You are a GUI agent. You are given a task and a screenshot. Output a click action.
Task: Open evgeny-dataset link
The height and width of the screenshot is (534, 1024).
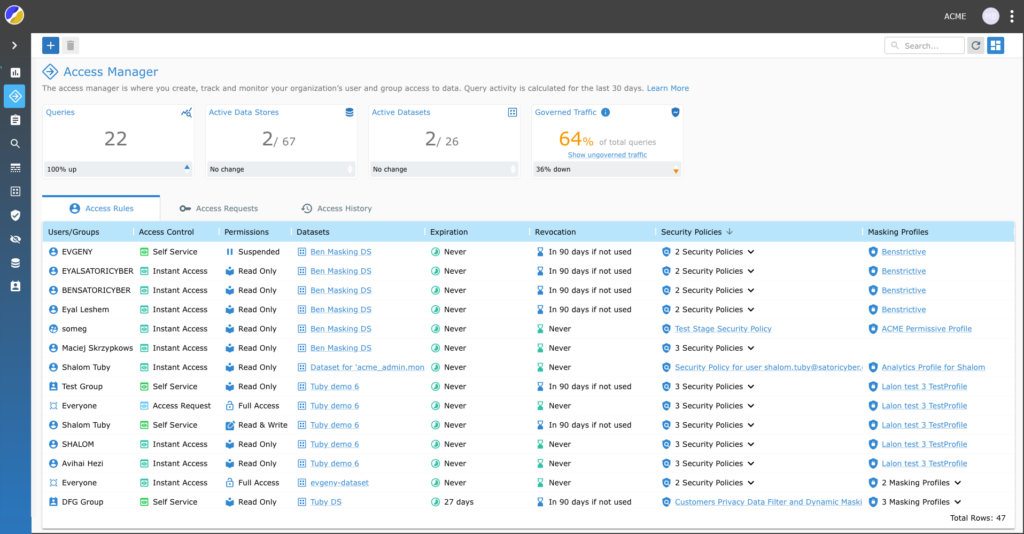pos(340,483)
